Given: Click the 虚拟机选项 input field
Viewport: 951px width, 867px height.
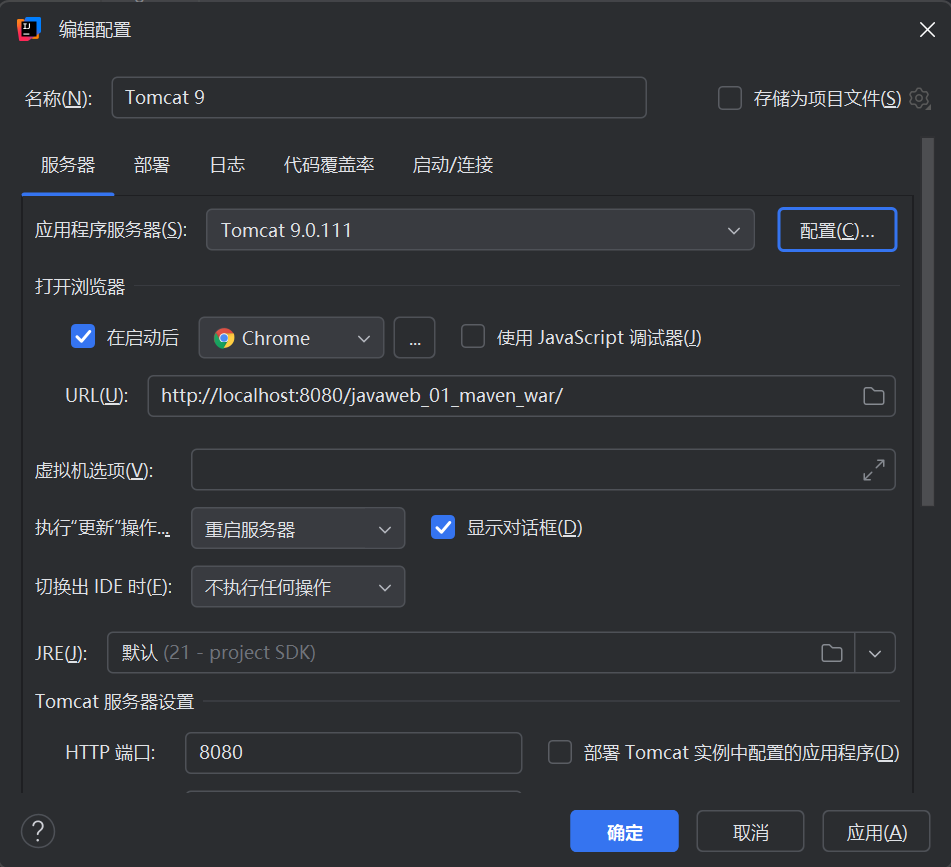Looking at the screenshot, I should click(x=543, y=470).
